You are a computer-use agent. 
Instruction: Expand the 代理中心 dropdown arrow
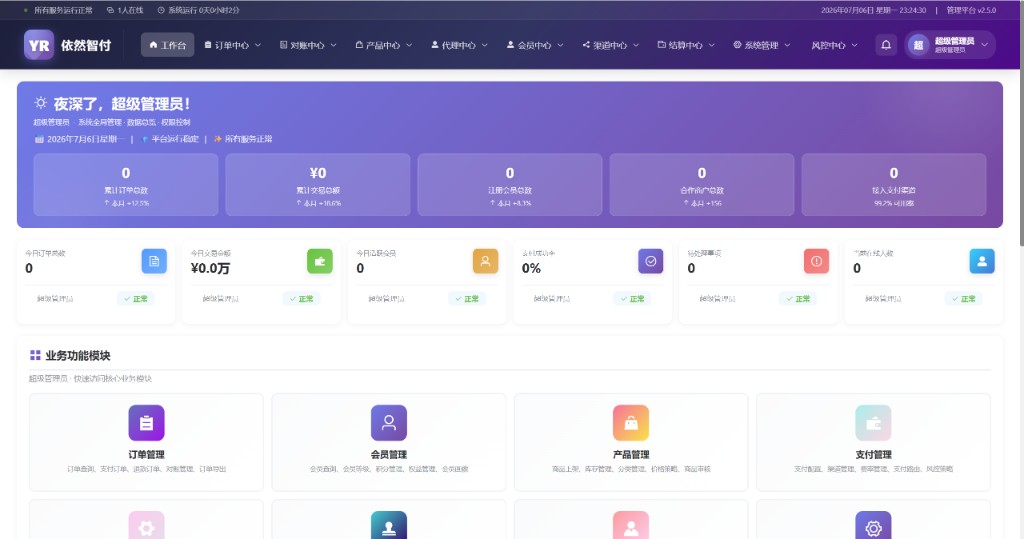(x=485, y=45)
